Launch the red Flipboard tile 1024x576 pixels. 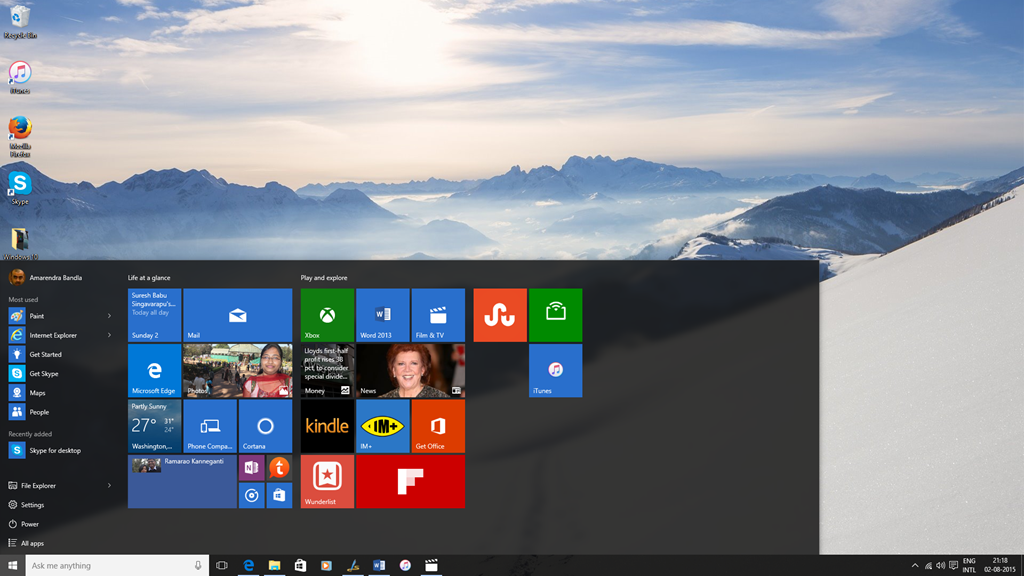[x=411, y=481]
